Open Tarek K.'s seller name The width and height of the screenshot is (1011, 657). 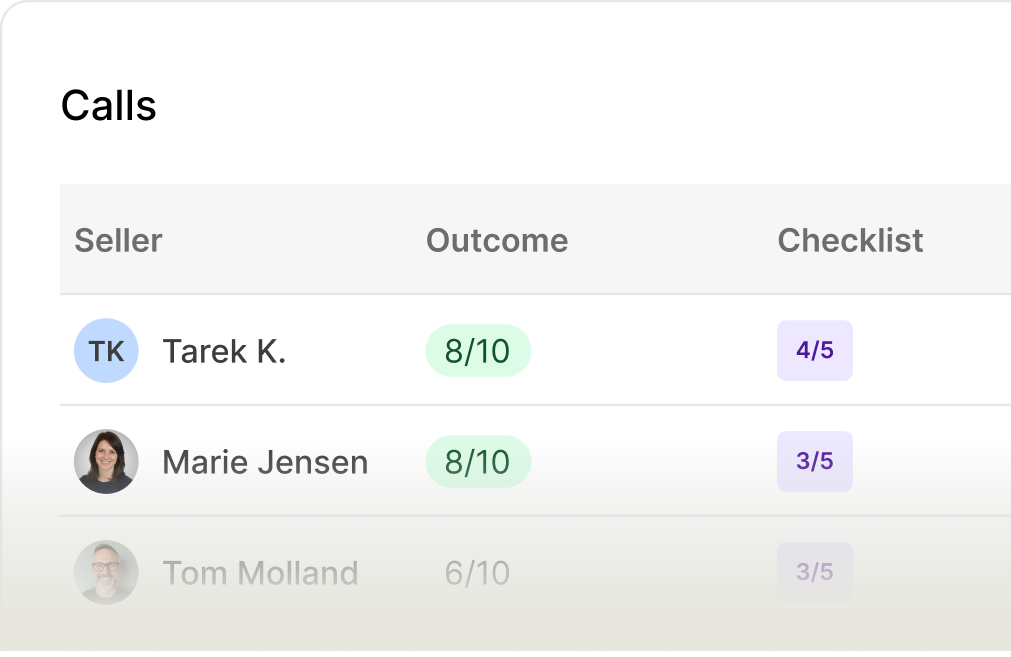tap(224, 351)
